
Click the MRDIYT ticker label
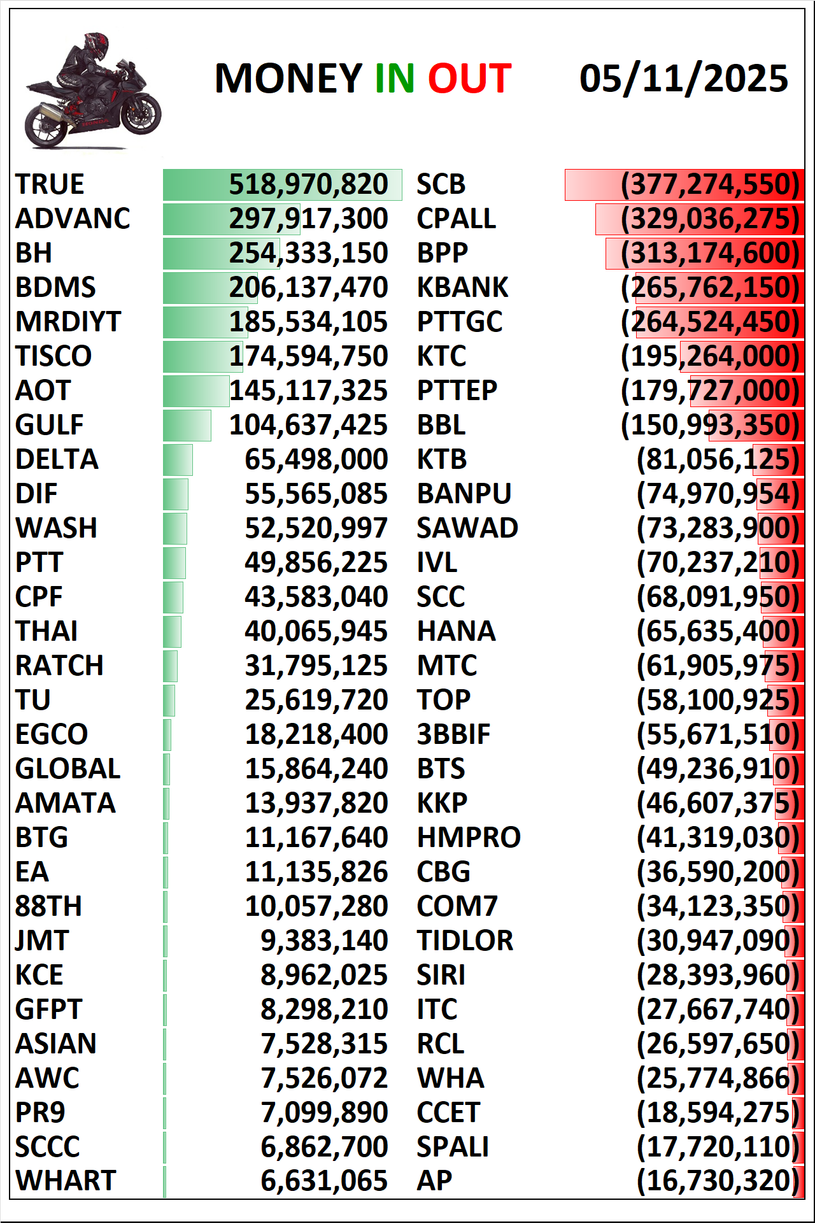tap(68, 322)
